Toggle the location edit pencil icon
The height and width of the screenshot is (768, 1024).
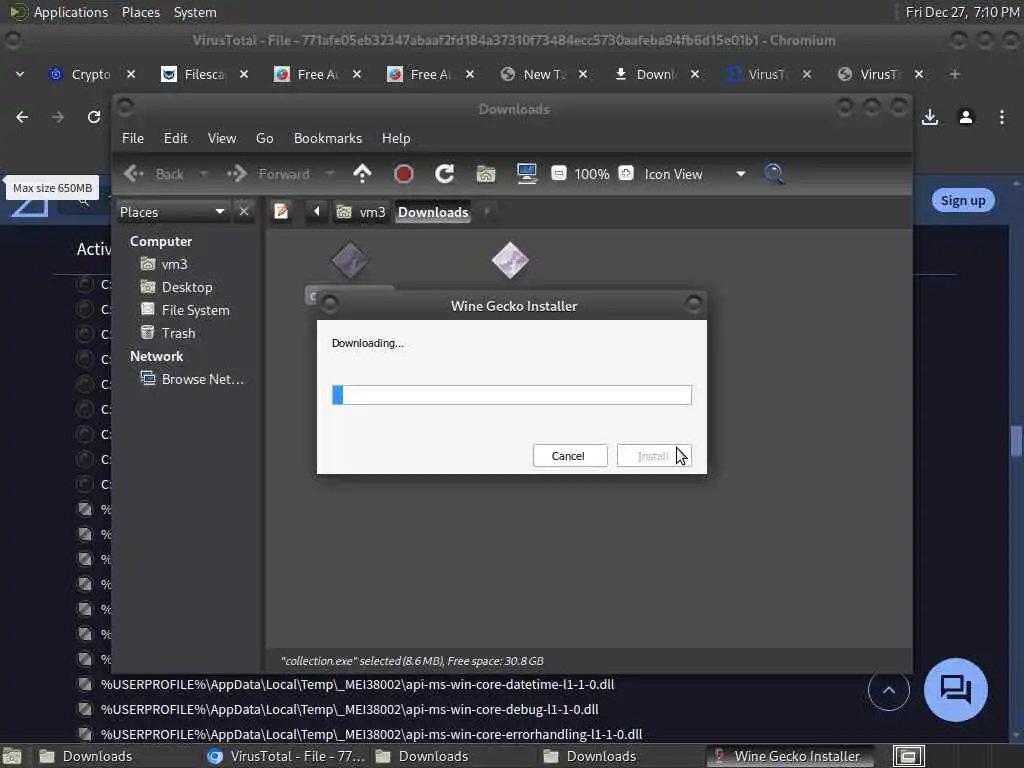[x=281, y=212]
